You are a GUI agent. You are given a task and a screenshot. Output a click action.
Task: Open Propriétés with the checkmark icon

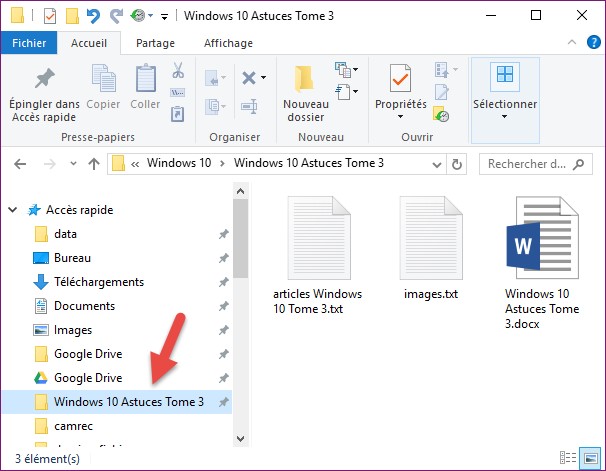click(x=400, y=79)
